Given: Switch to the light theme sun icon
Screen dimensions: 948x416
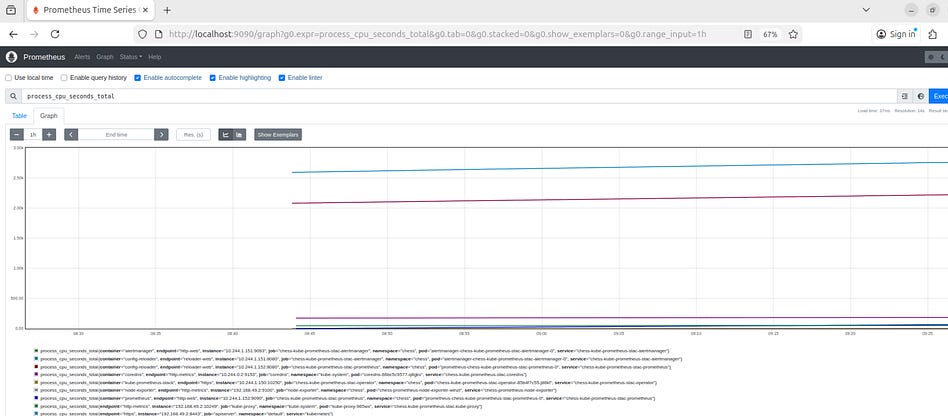Looking at the screenshot, I should click(931, 57).
